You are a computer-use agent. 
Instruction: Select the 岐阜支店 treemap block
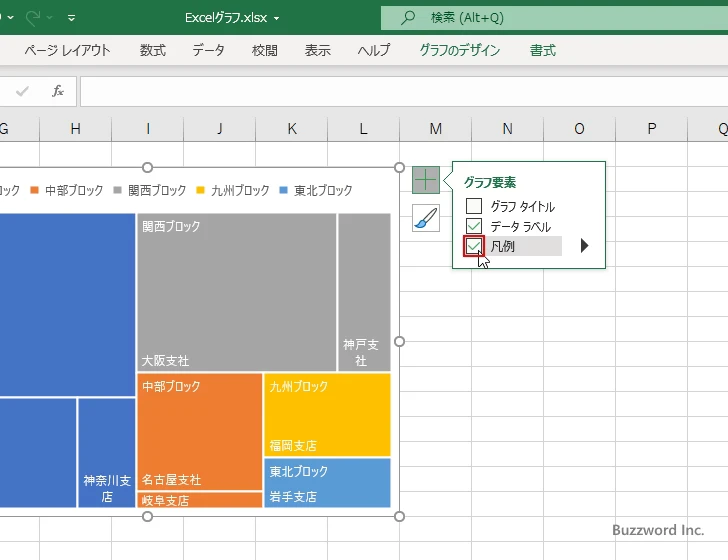click(200, 500)
